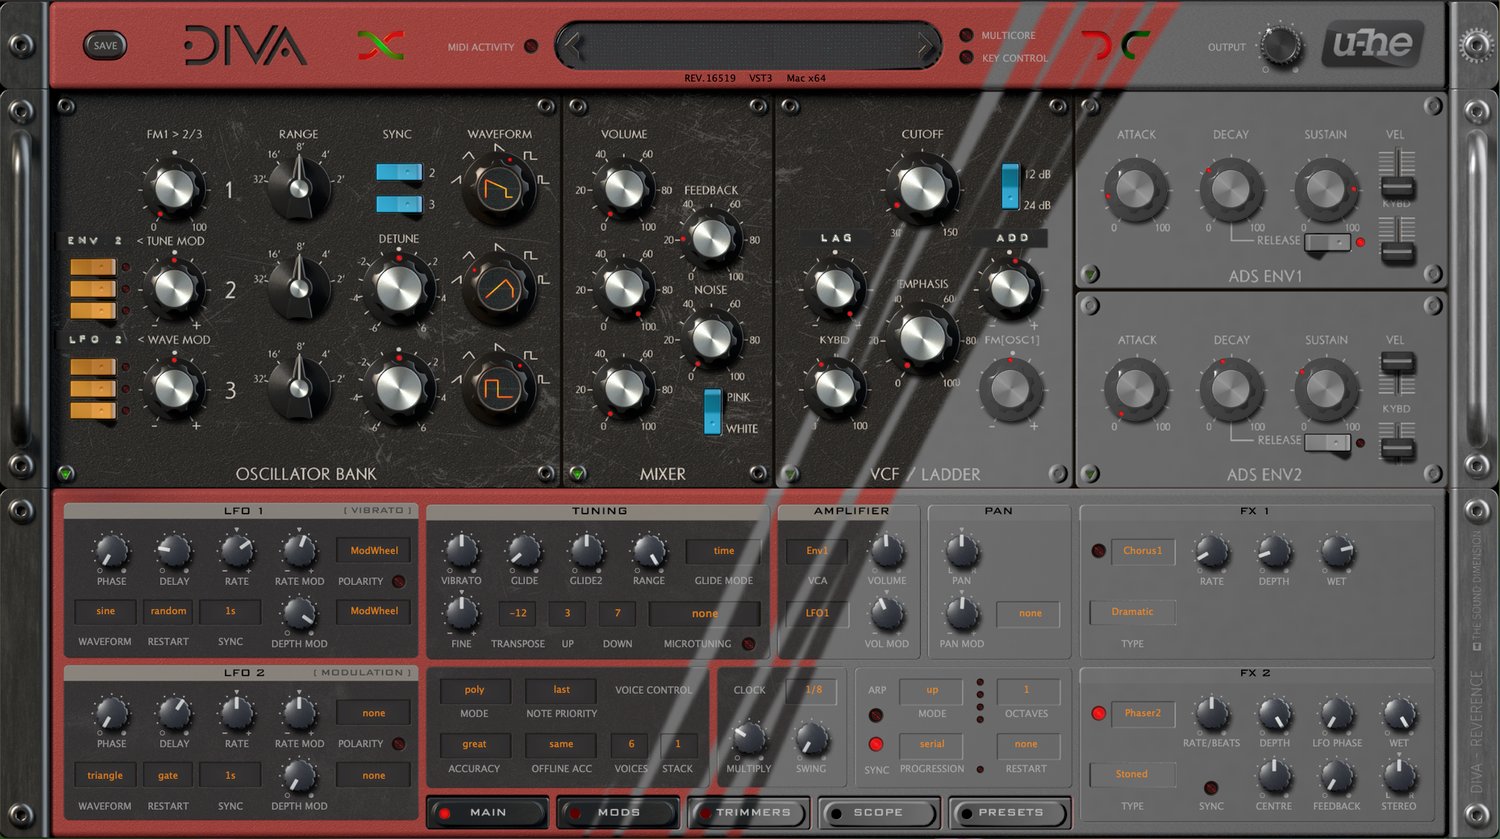Click the CUTOFF knob

[x=921, y=189]
